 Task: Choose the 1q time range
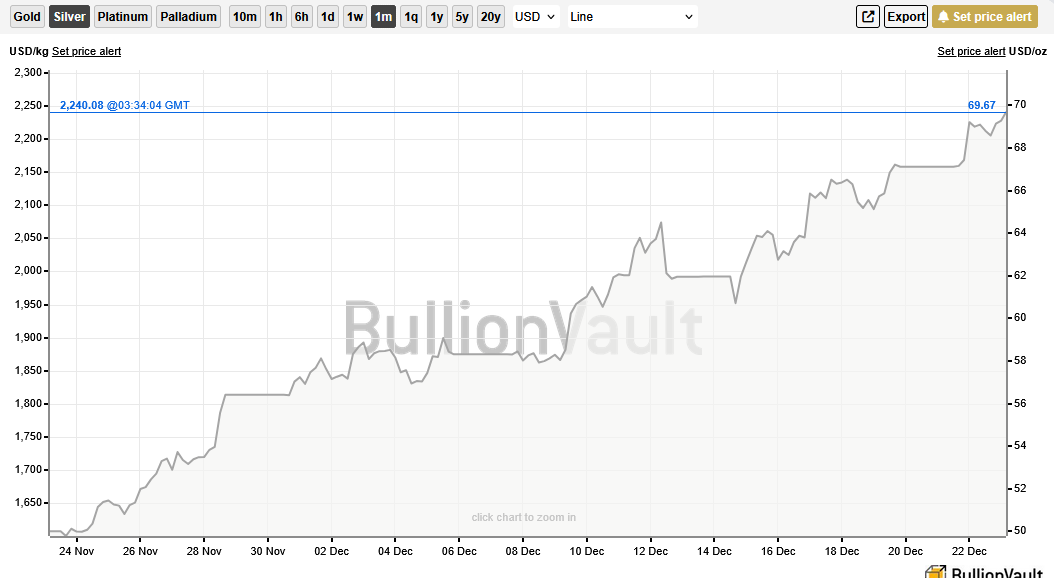tap(411, 17)
